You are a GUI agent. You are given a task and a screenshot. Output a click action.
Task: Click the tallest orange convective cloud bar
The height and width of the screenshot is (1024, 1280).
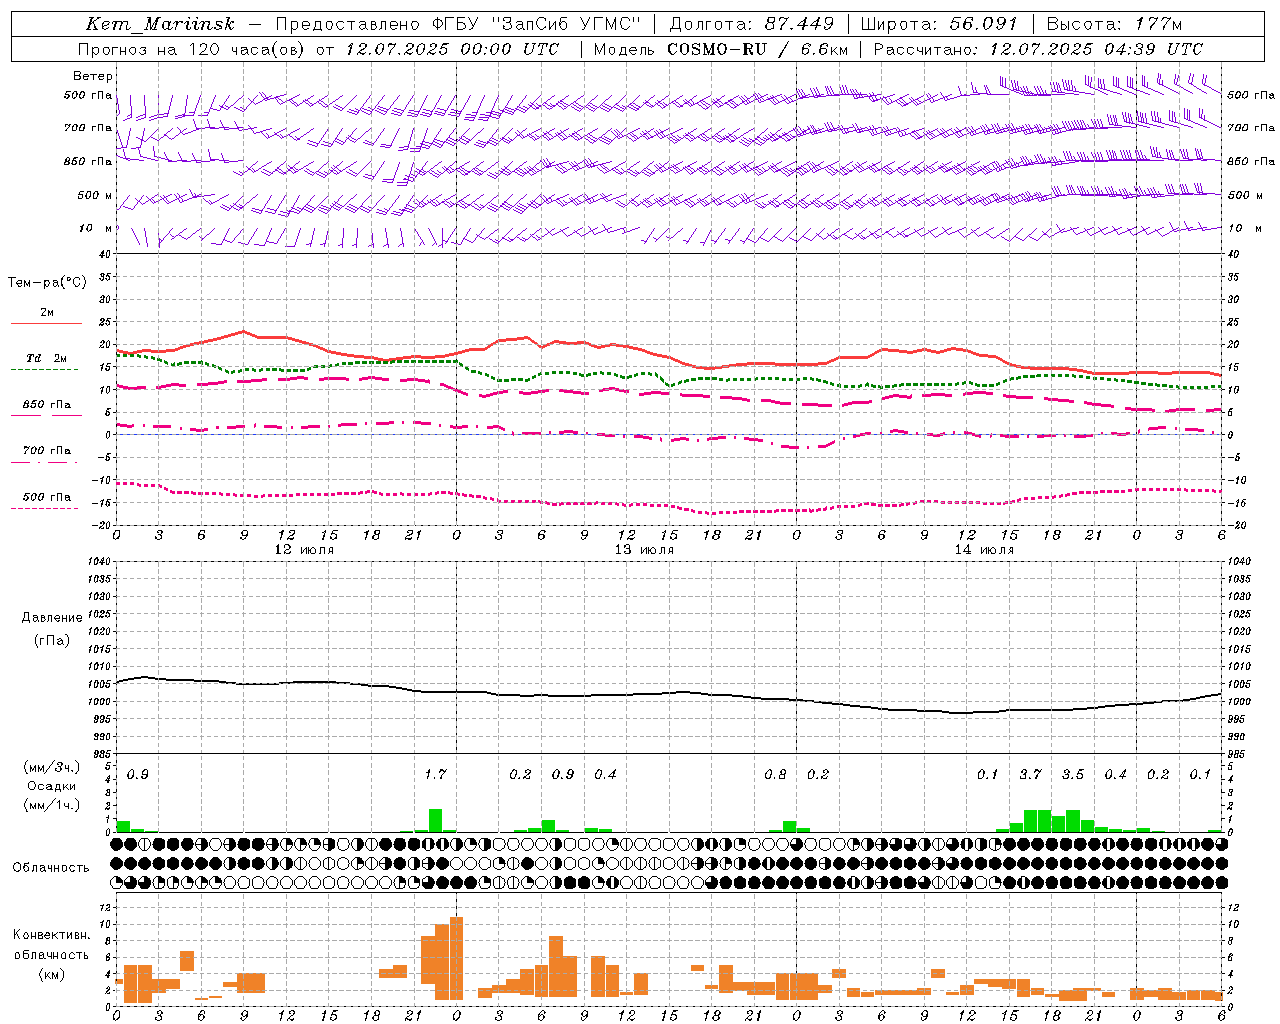point(457,957)
